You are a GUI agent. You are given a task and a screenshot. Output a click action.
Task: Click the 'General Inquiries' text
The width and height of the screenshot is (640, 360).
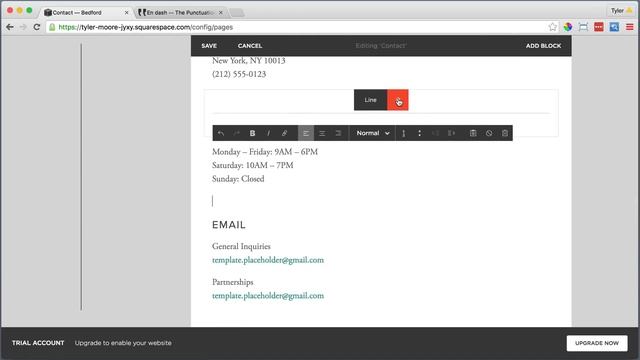point(241,247)
